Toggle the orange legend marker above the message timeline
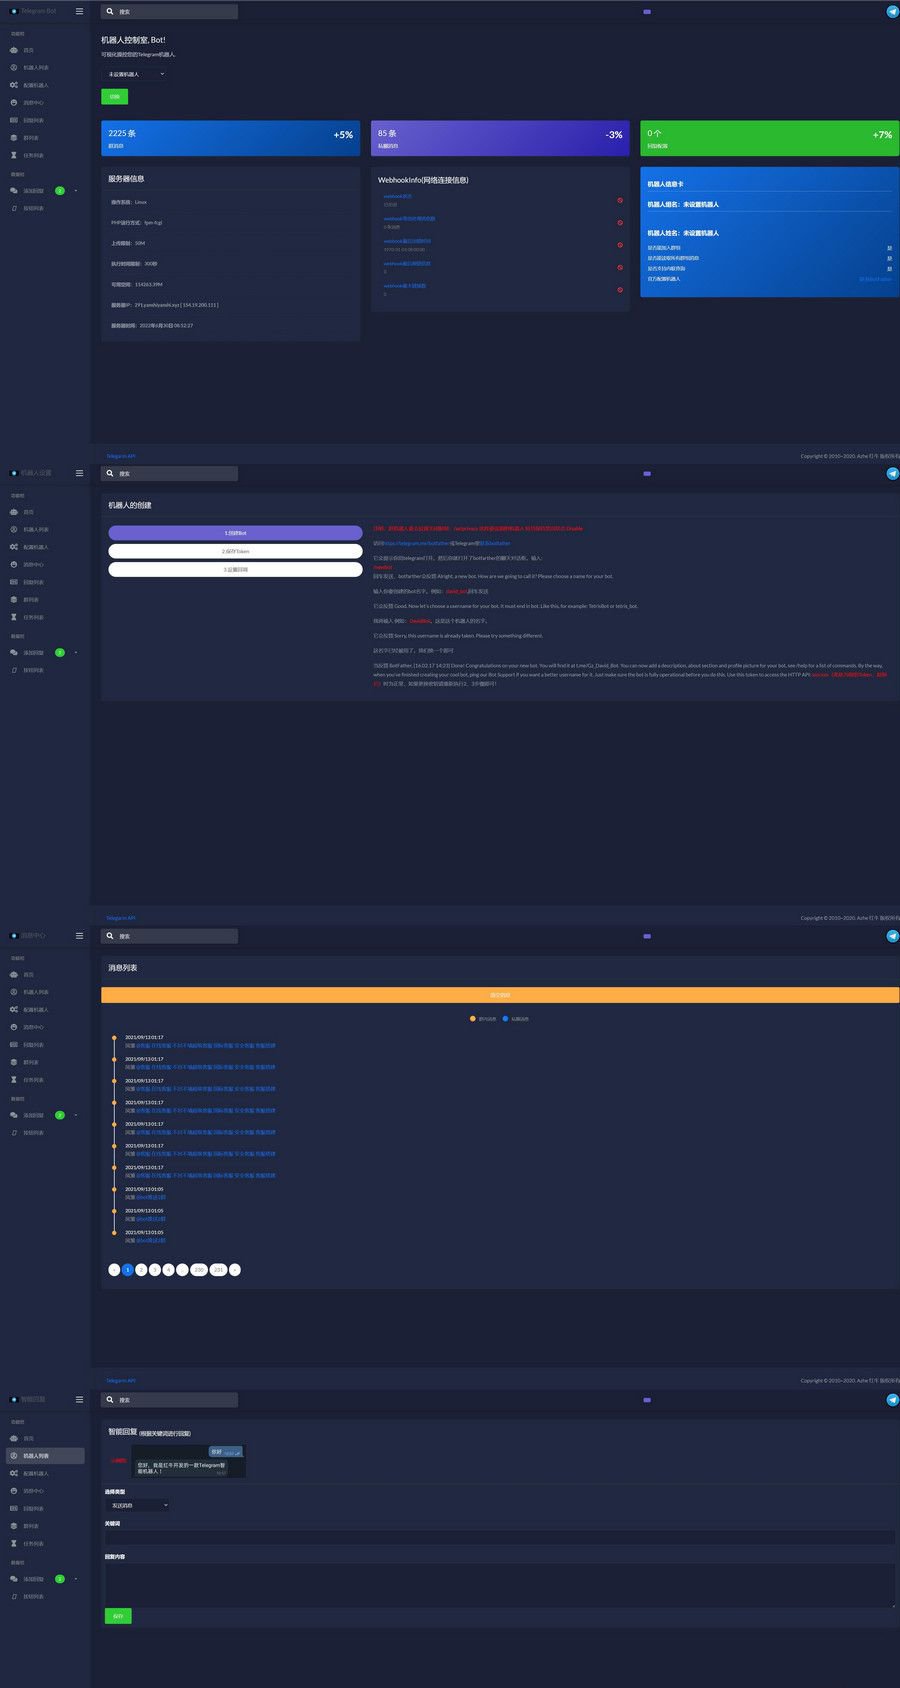Image resolution: width=900 pixels, height=1688 pixels. pyautogui.click(x=473, y=1019)
